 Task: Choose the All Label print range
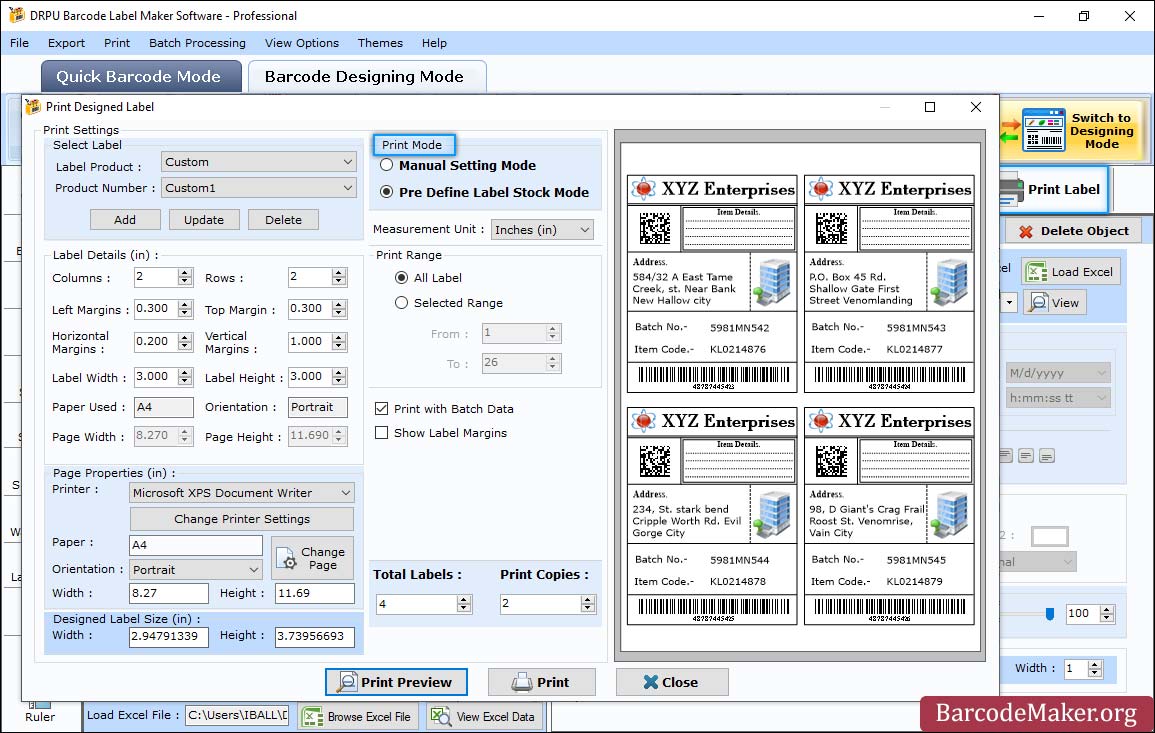point(401,278)
